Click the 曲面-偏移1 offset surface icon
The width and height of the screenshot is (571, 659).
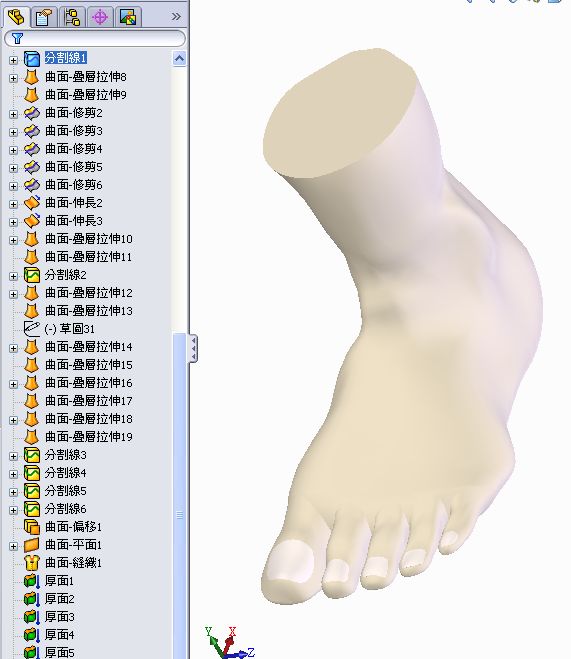coord(32,527)
